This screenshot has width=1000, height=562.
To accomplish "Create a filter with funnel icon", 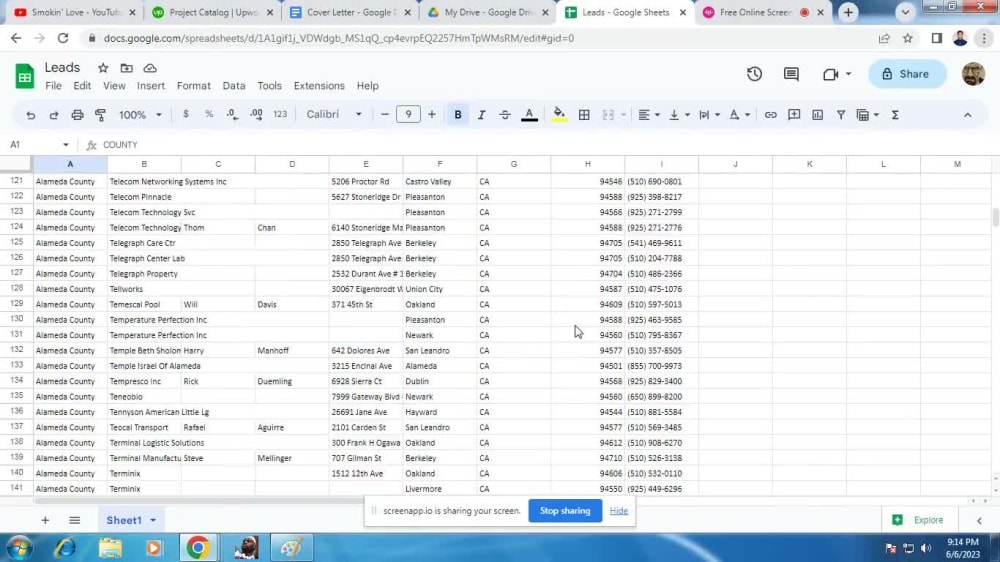I will pyautogui.click(x=841, y=115).
